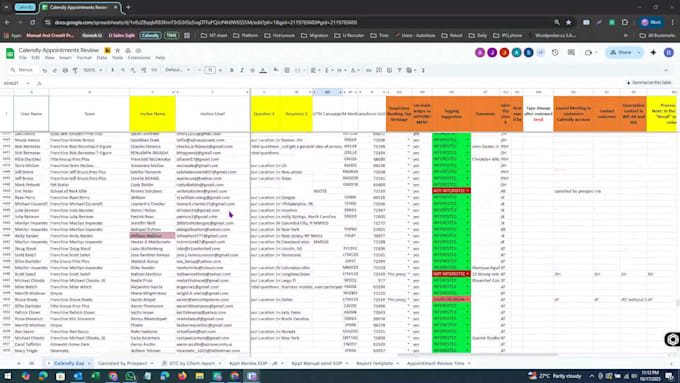Open the Calendly Zap tab dropdown arrow
The height and width of the screenshot is (383, 680).
click(89, 363)
